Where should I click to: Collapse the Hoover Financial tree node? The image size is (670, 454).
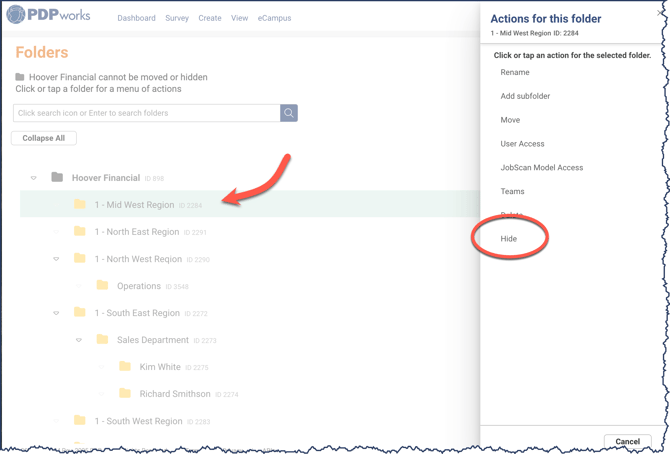[34, 178]
